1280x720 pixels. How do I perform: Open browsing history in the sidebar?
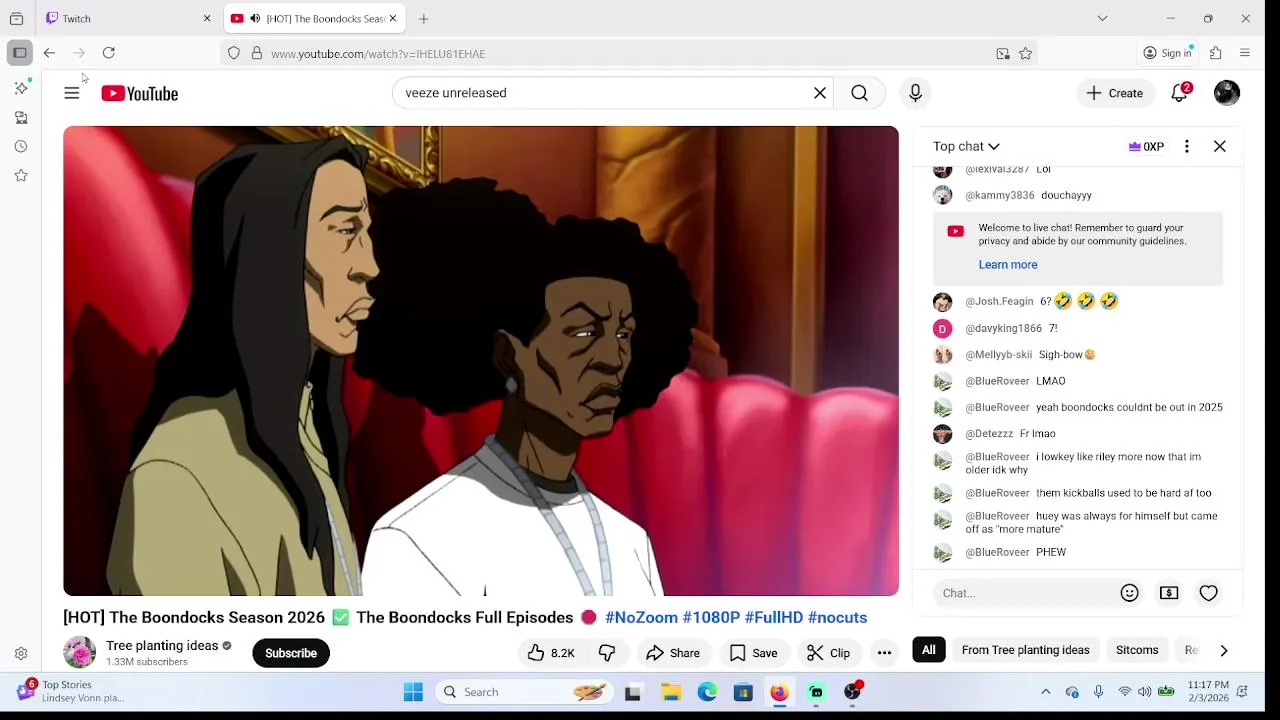21,146
